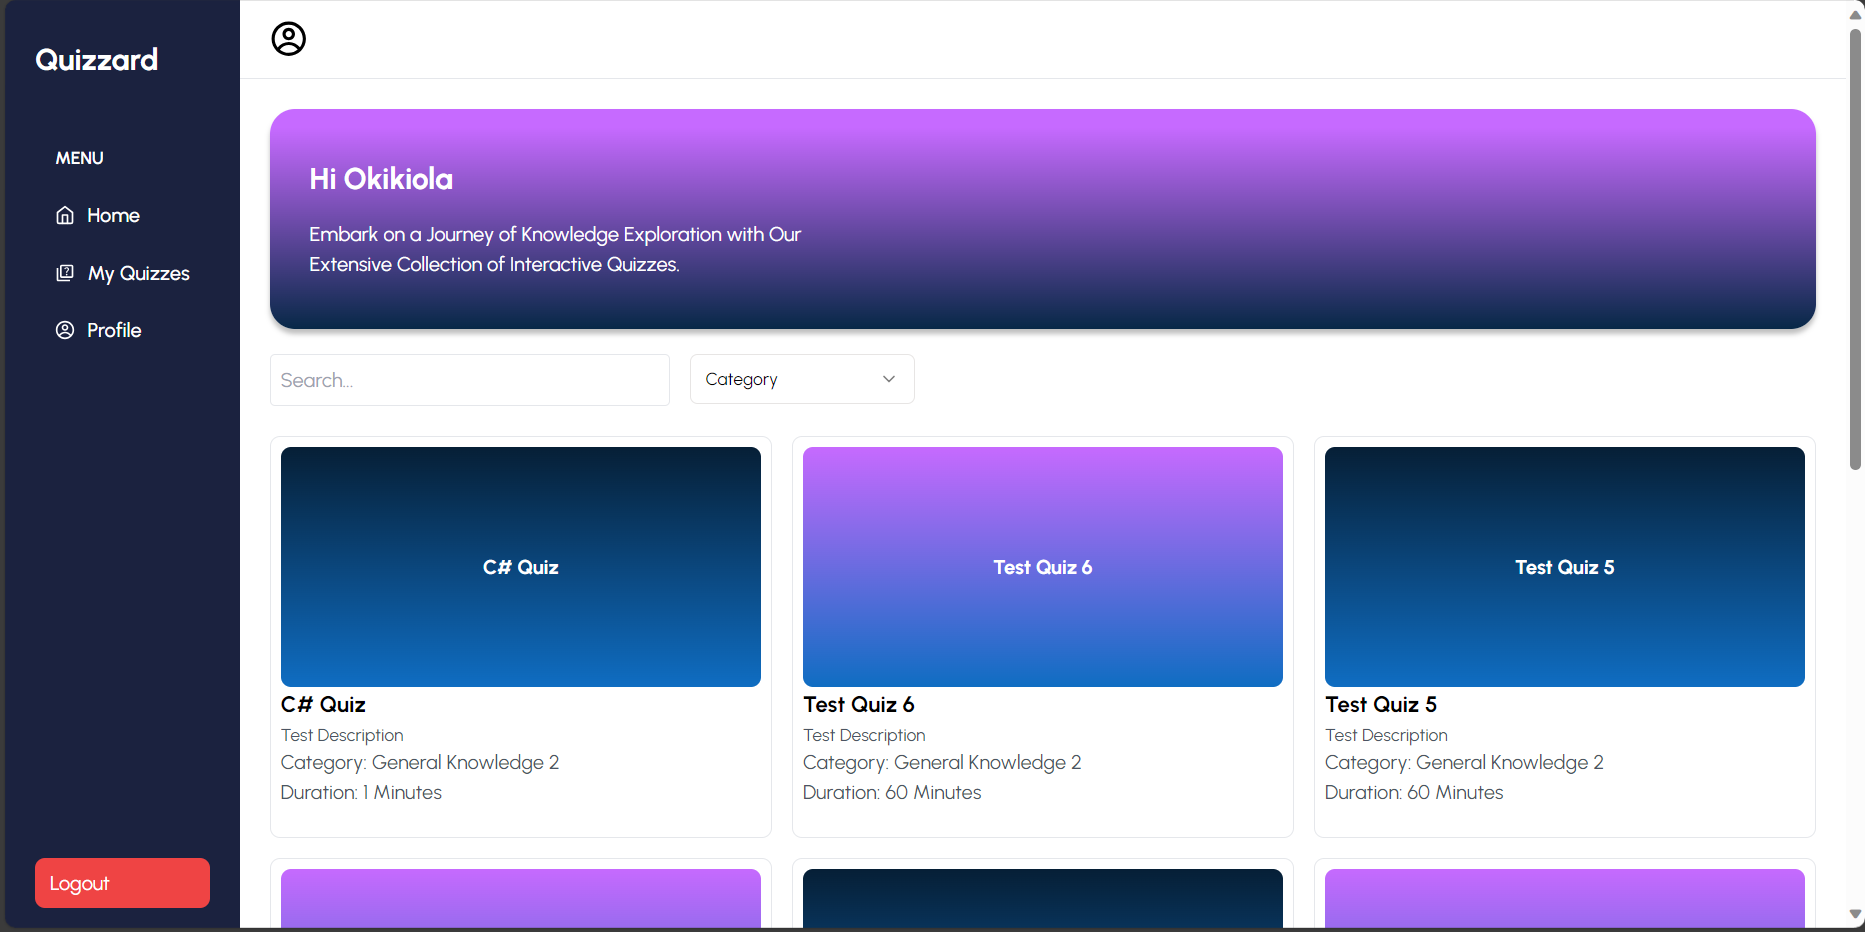Click Test Quiz 5 category text
1865x932 pixels.
click(x=1464, y=763)
